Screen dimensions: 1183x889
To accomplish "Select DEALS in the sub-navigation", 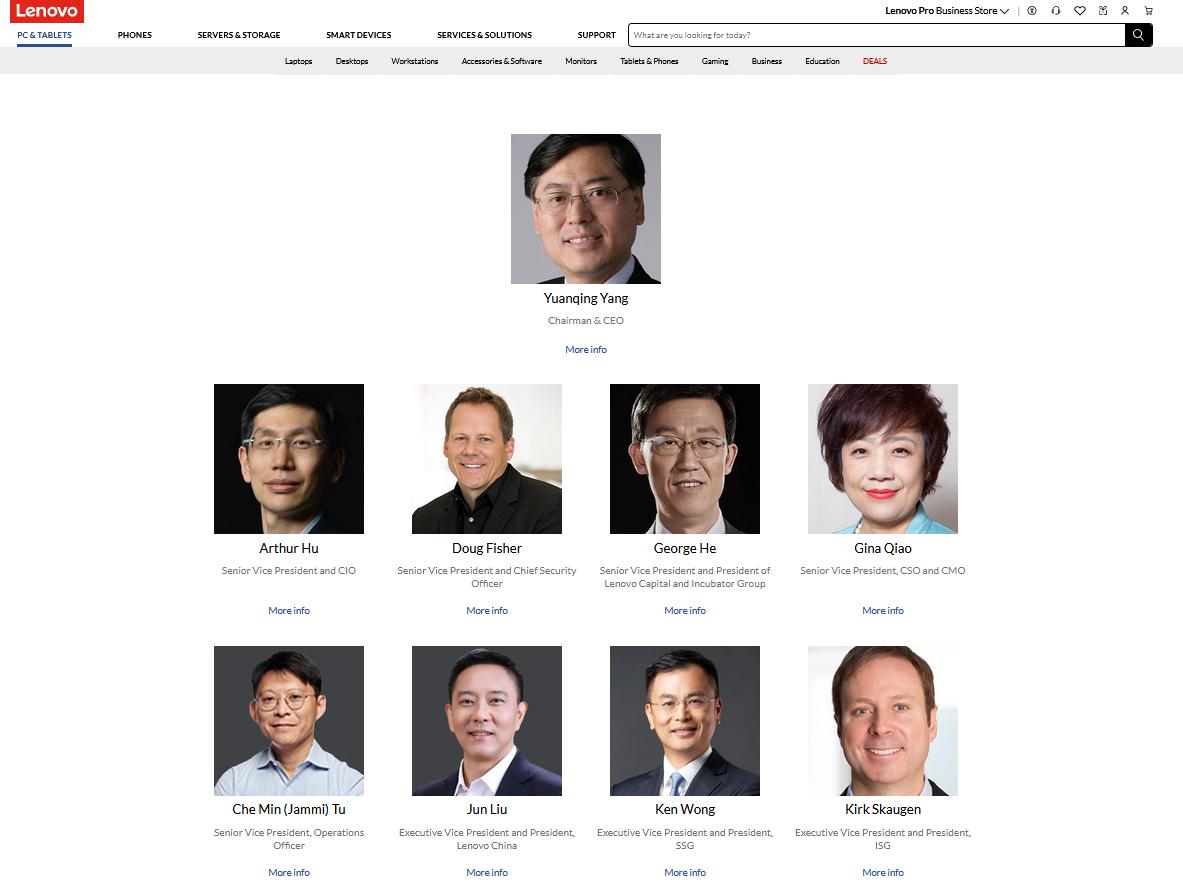I will pos(874,61).
